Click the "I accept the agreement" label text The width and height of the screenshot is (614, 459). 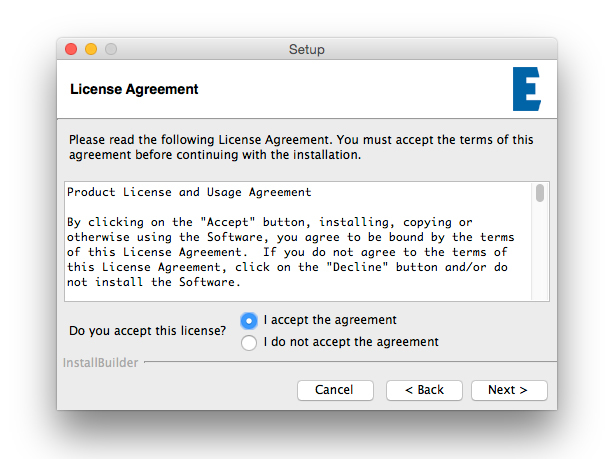330,320
